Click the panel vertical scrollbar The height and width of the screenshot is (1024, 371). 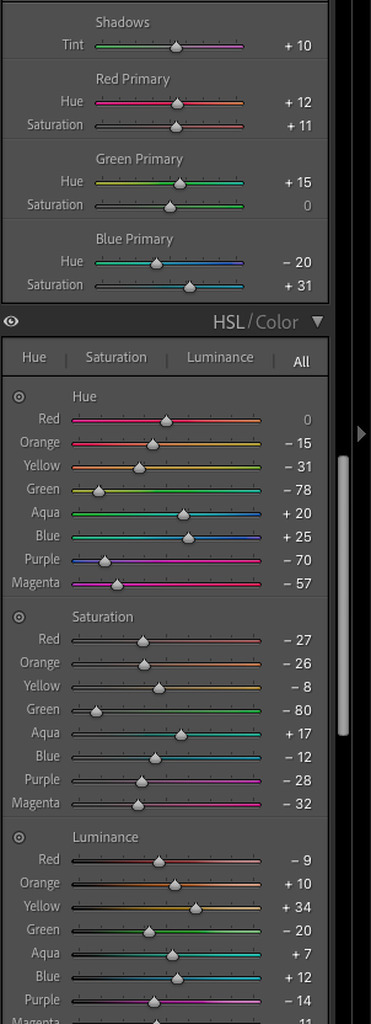tap(343, 596)
